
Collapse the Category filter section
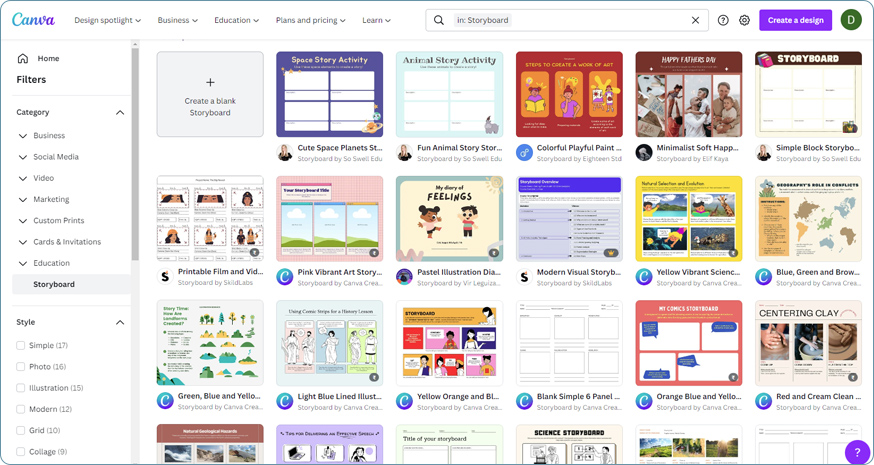point(120,113)
